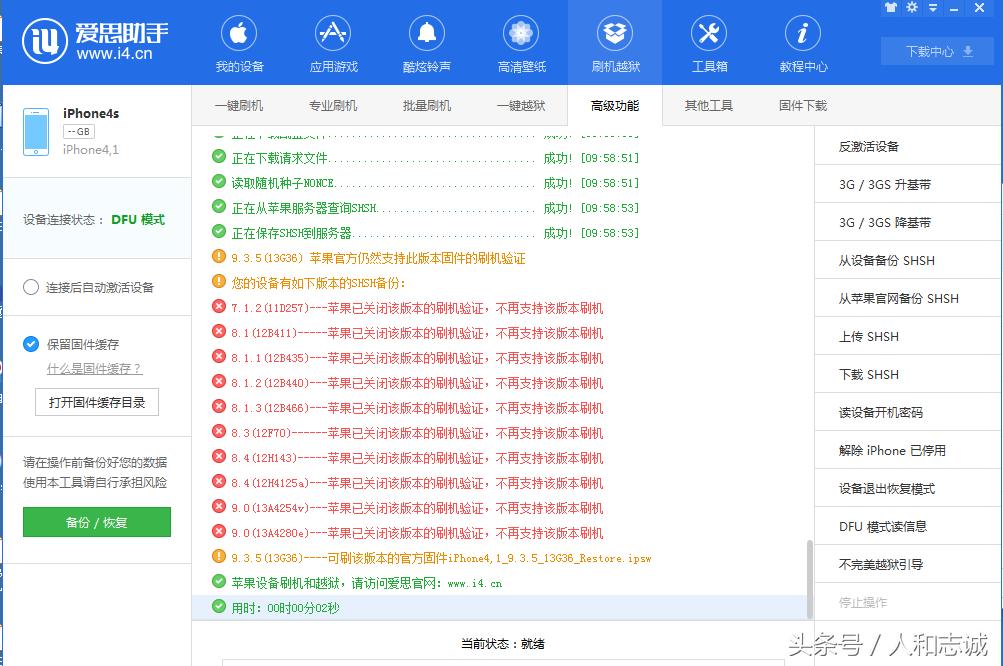Select the iPhone4s device thumbnail
This screenshot has height=666, width=1003.
click(x=37, y=131)
